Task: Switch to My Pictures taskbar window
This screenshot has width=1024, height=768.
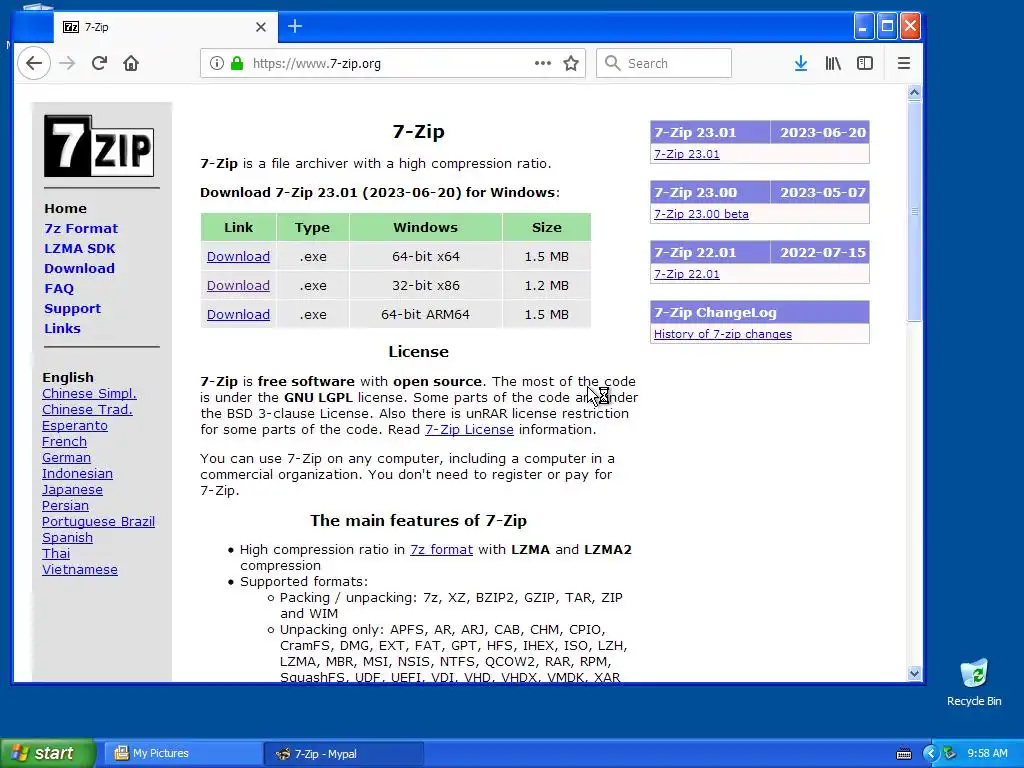Action: [x=183, y=754]
